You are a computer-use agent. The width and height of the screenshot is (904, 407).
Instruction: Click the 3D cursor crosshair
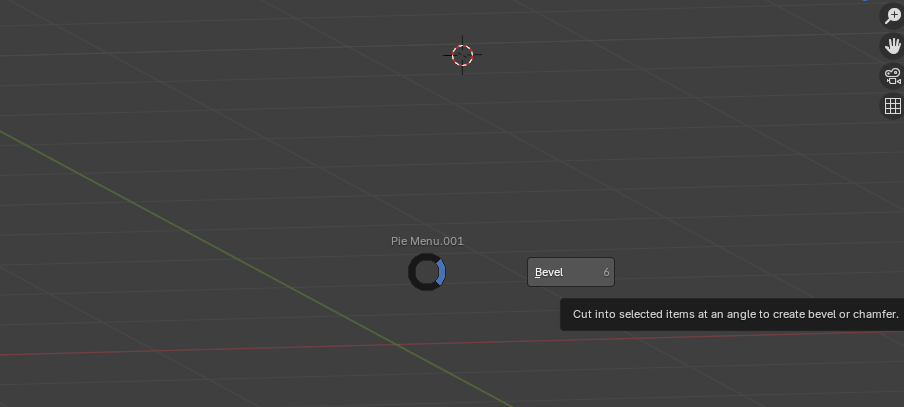(x=462, y=55)
